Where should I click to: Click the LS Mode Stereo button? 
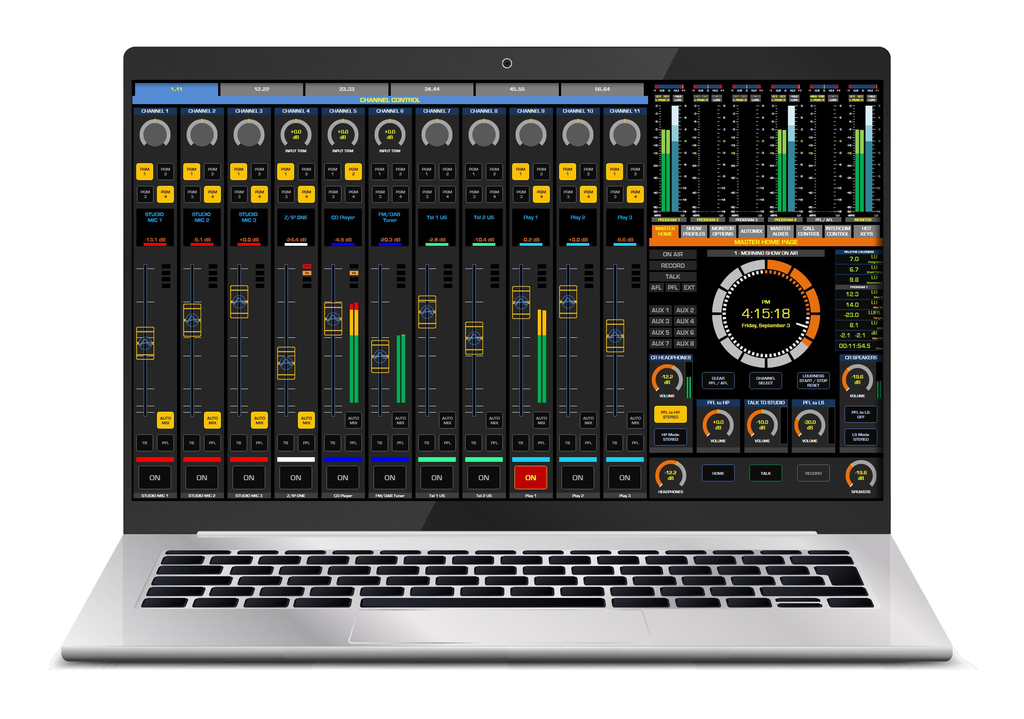tap(861, 438)
